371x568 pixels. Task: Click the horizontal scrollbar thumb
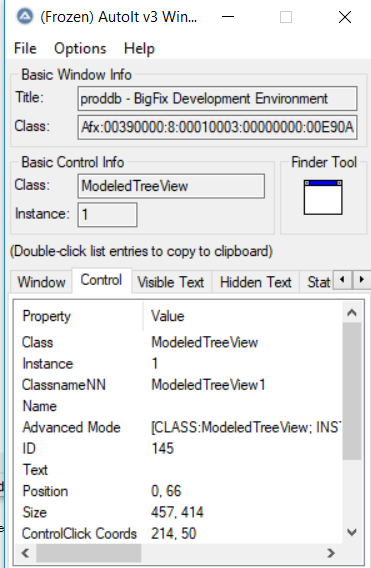click(88, 553)
